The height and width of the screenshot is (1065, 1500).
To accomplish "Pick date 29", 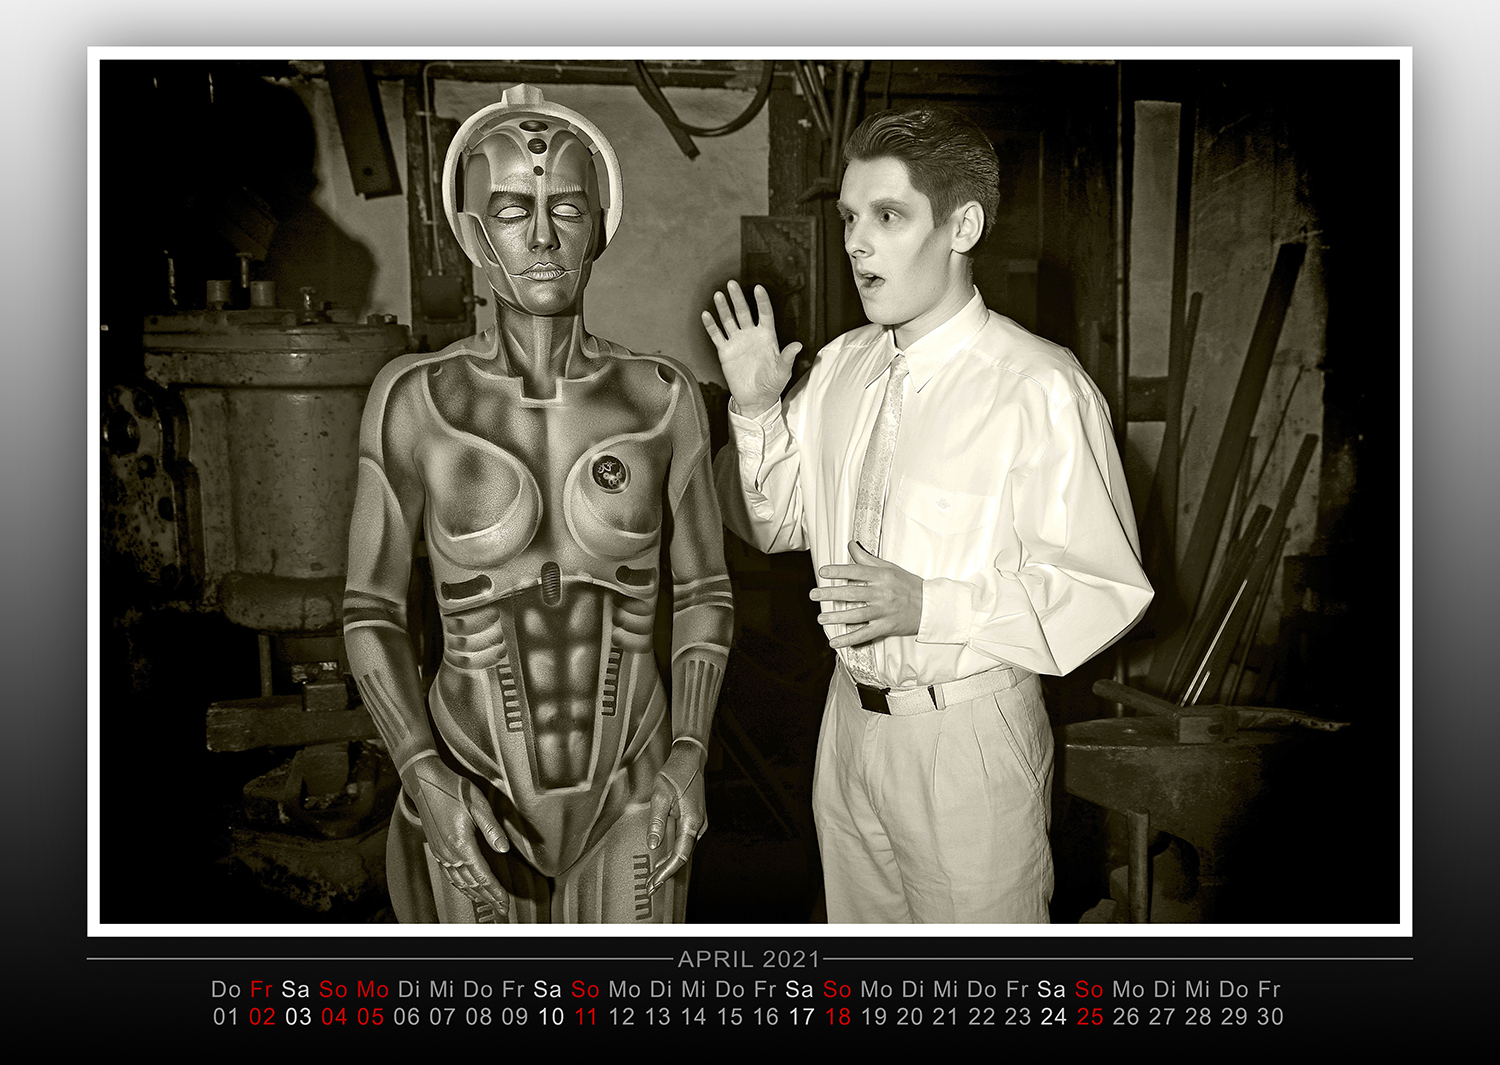I will click(x=1234, y=1017).
